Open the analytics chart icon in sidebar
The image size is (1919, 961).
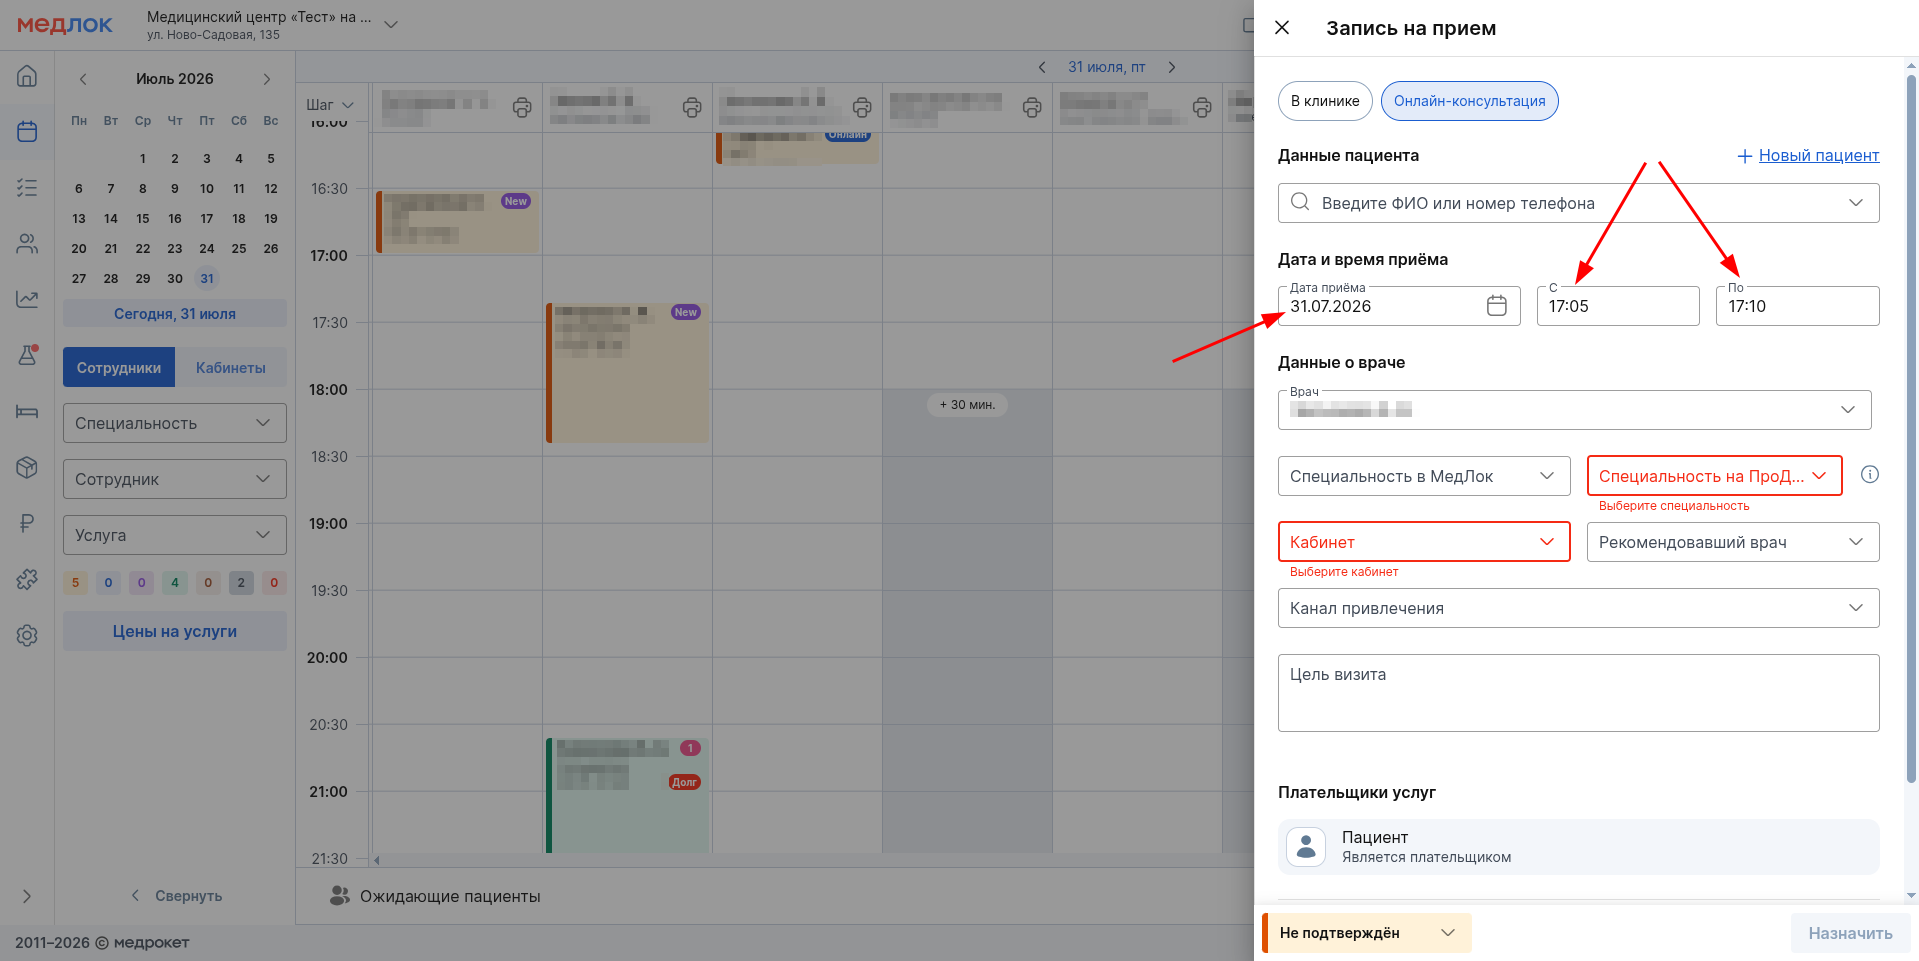27,299
